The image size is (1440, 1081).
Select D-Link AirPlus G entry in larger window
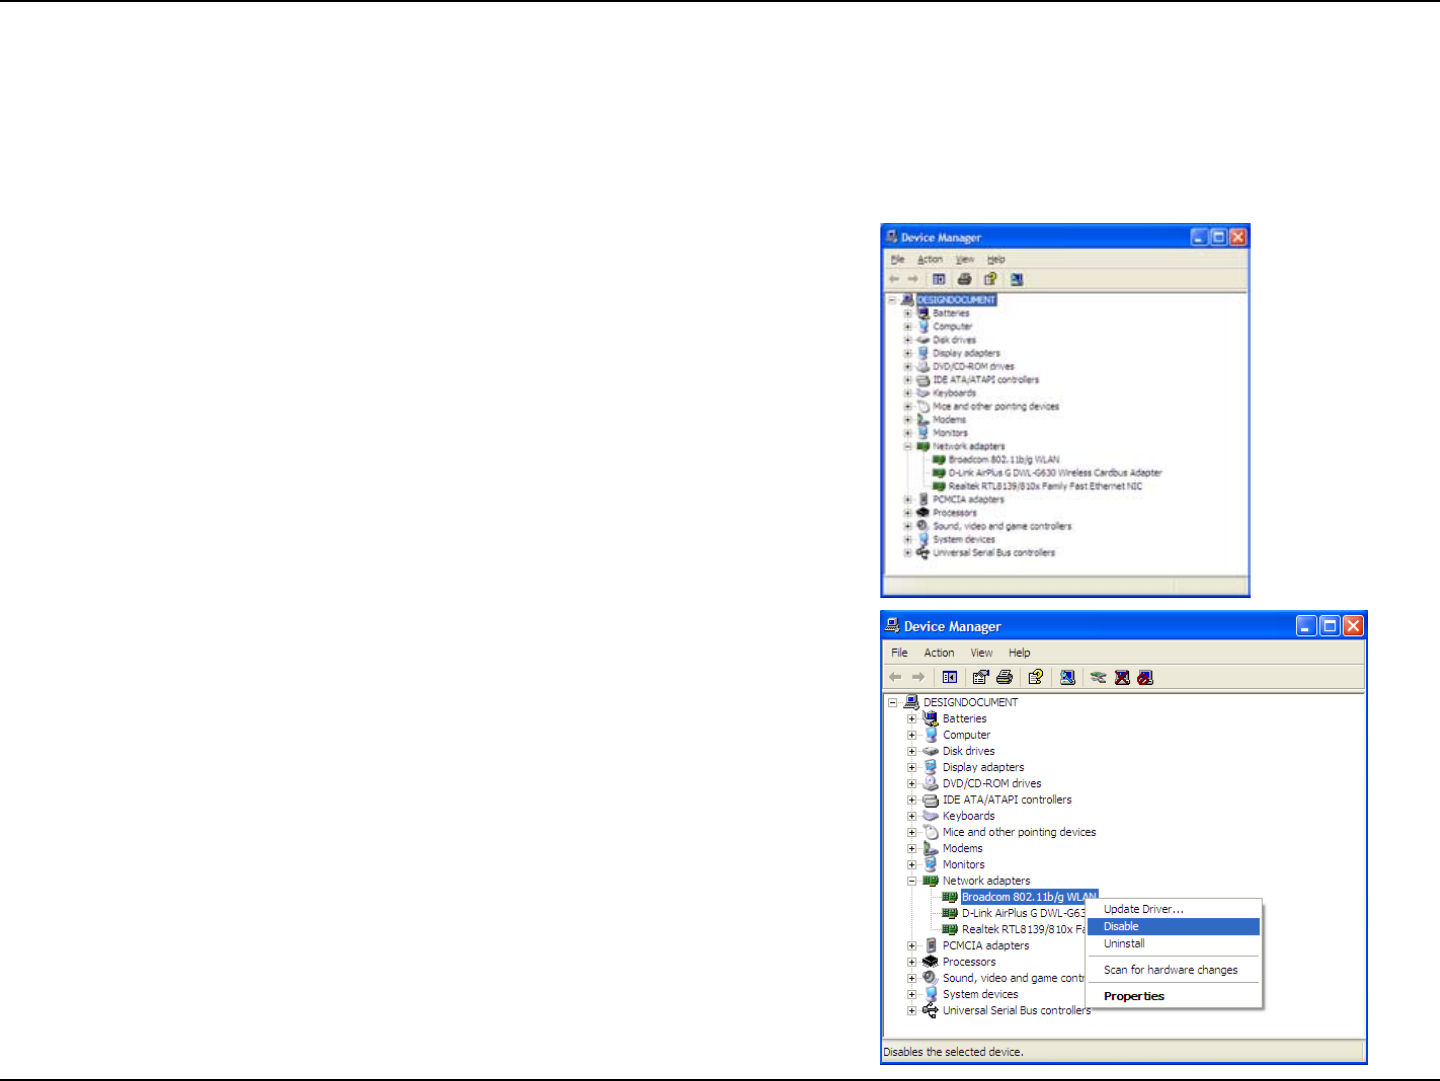coord(1023,913)
